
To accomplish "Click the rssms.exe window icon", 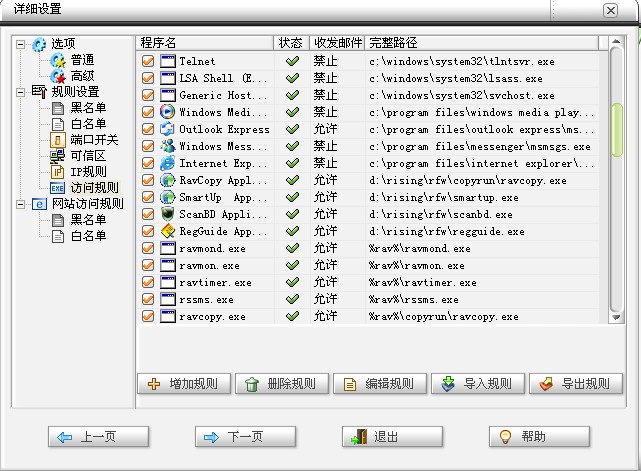I will (x=168, y=300).
